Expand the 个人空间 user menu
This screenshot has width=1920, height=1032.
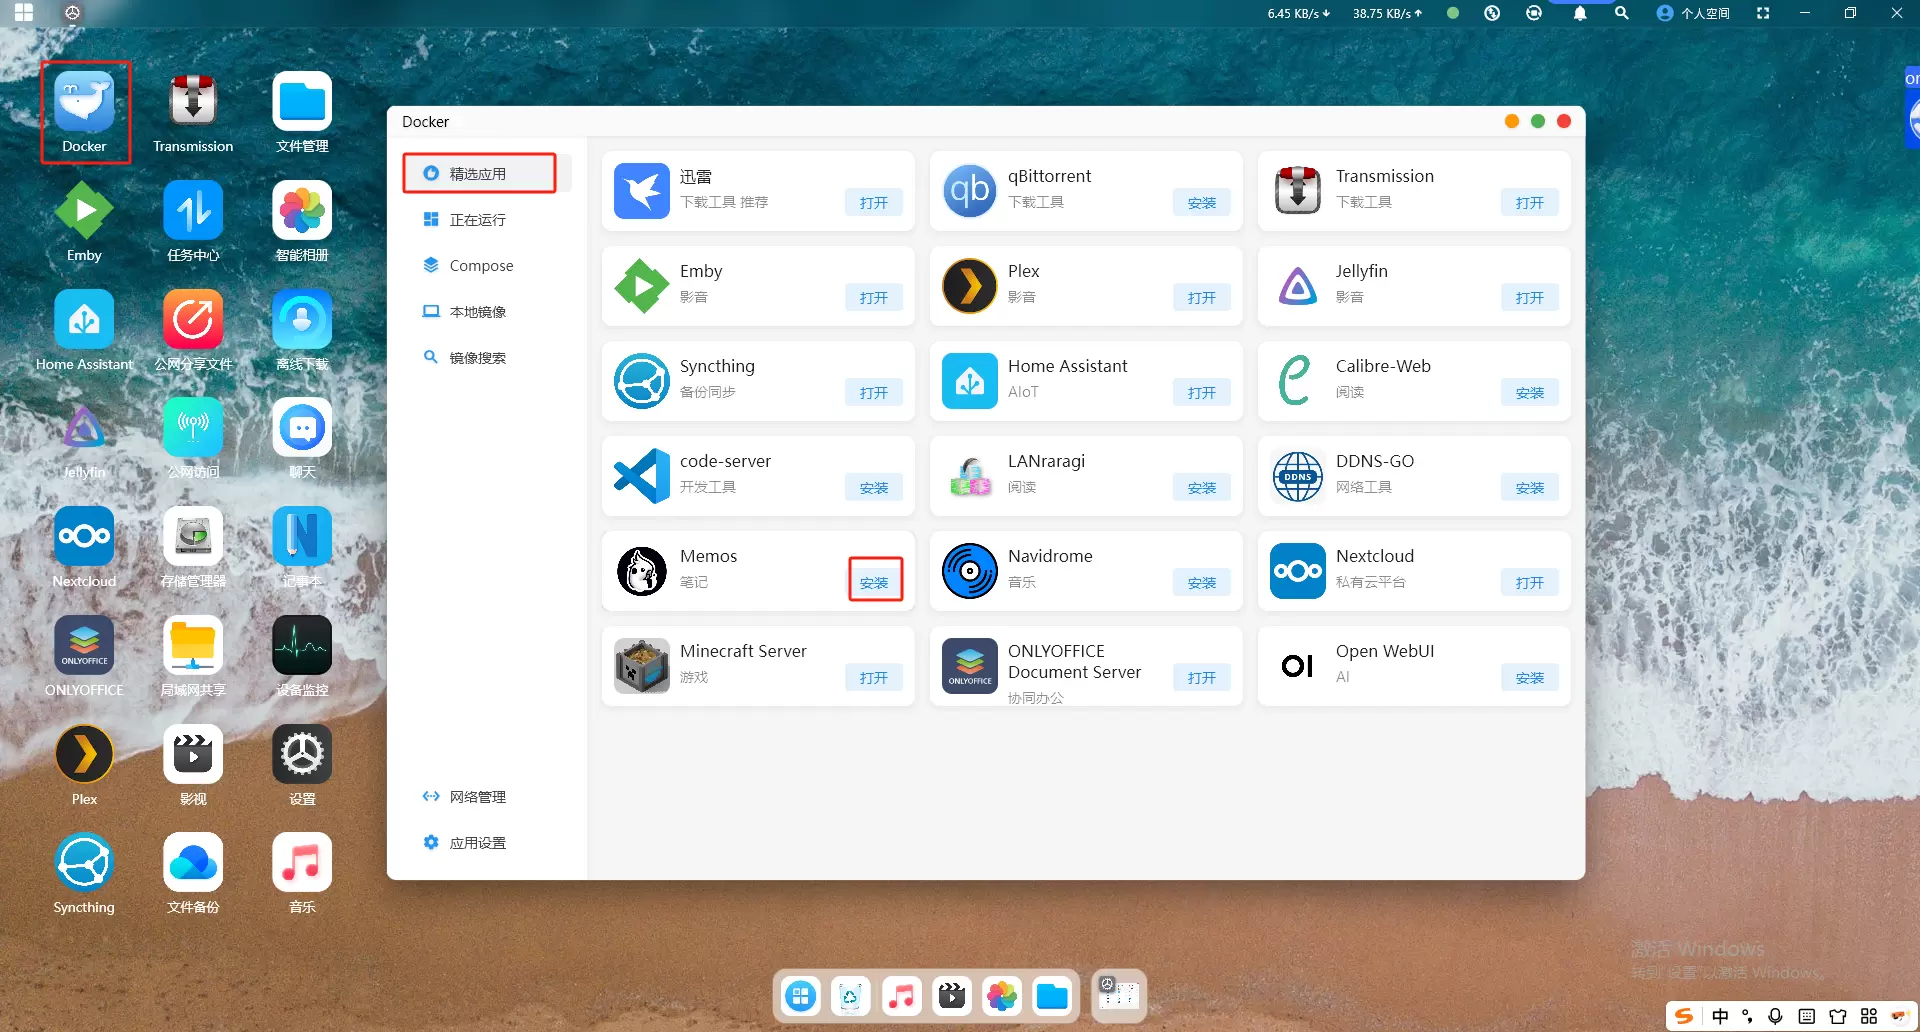(x=1693, y=14)
